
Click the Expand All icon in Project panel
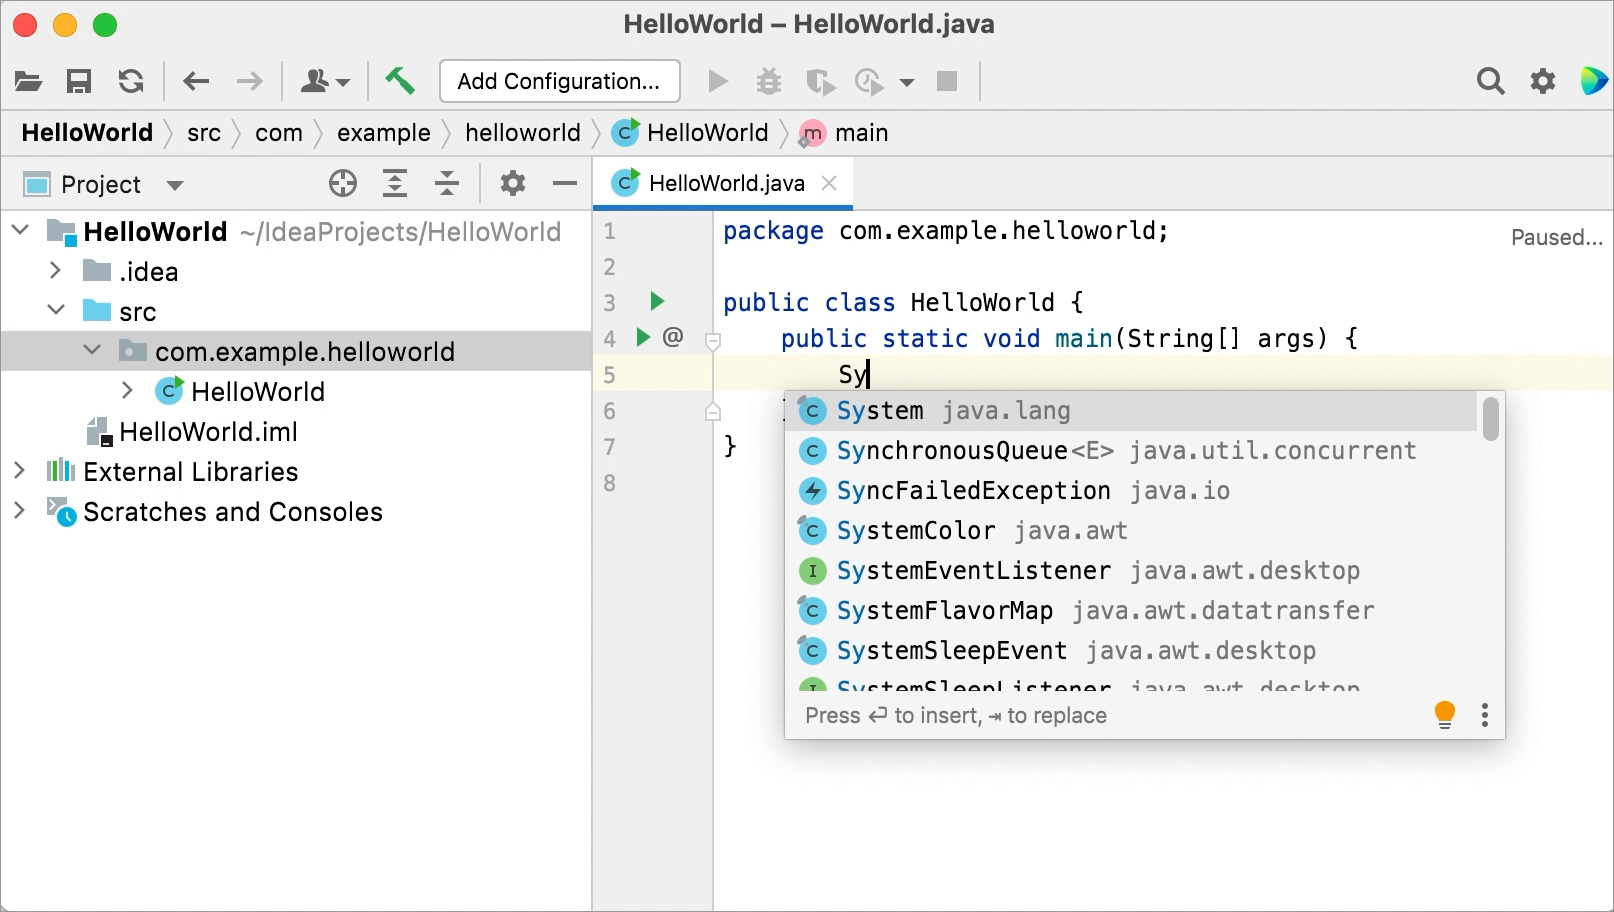pyautogui.click(x=395, y=183)
